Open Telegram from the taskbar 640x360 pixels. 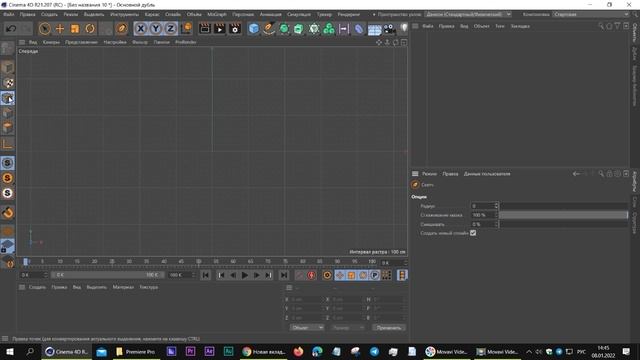point(374,351)
